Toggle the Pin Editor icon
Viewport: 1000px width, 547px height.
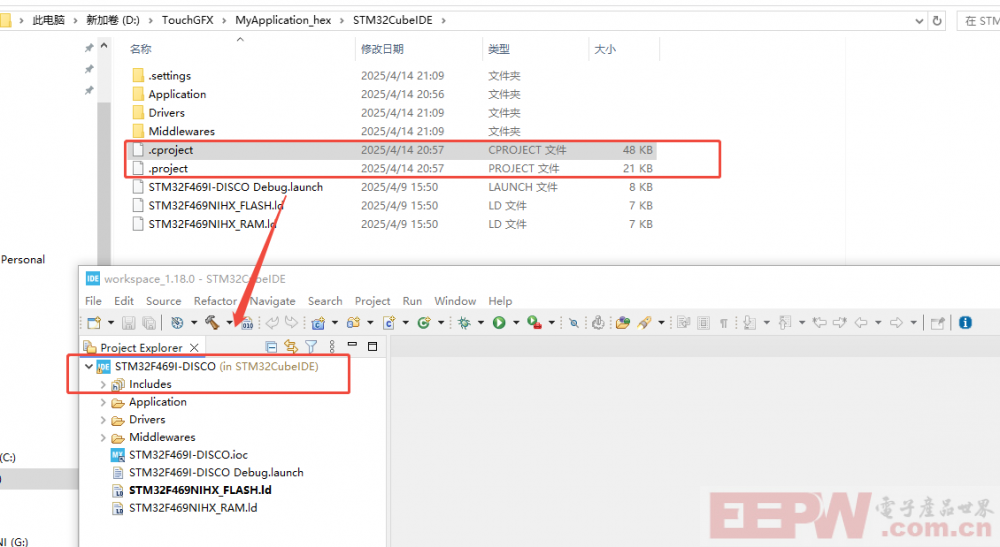click(x=937, y=323)
